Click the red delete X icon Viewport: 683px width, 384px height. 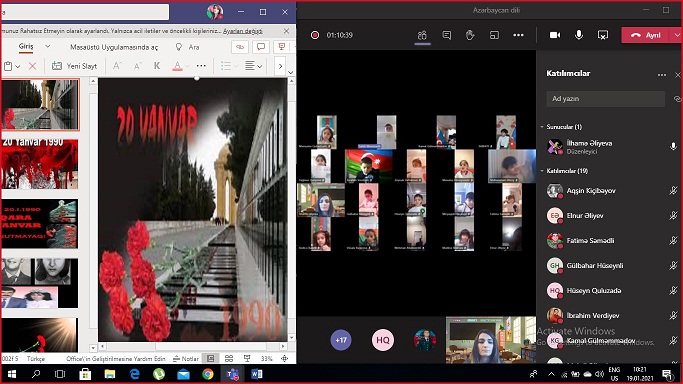(x=32, y=66)
